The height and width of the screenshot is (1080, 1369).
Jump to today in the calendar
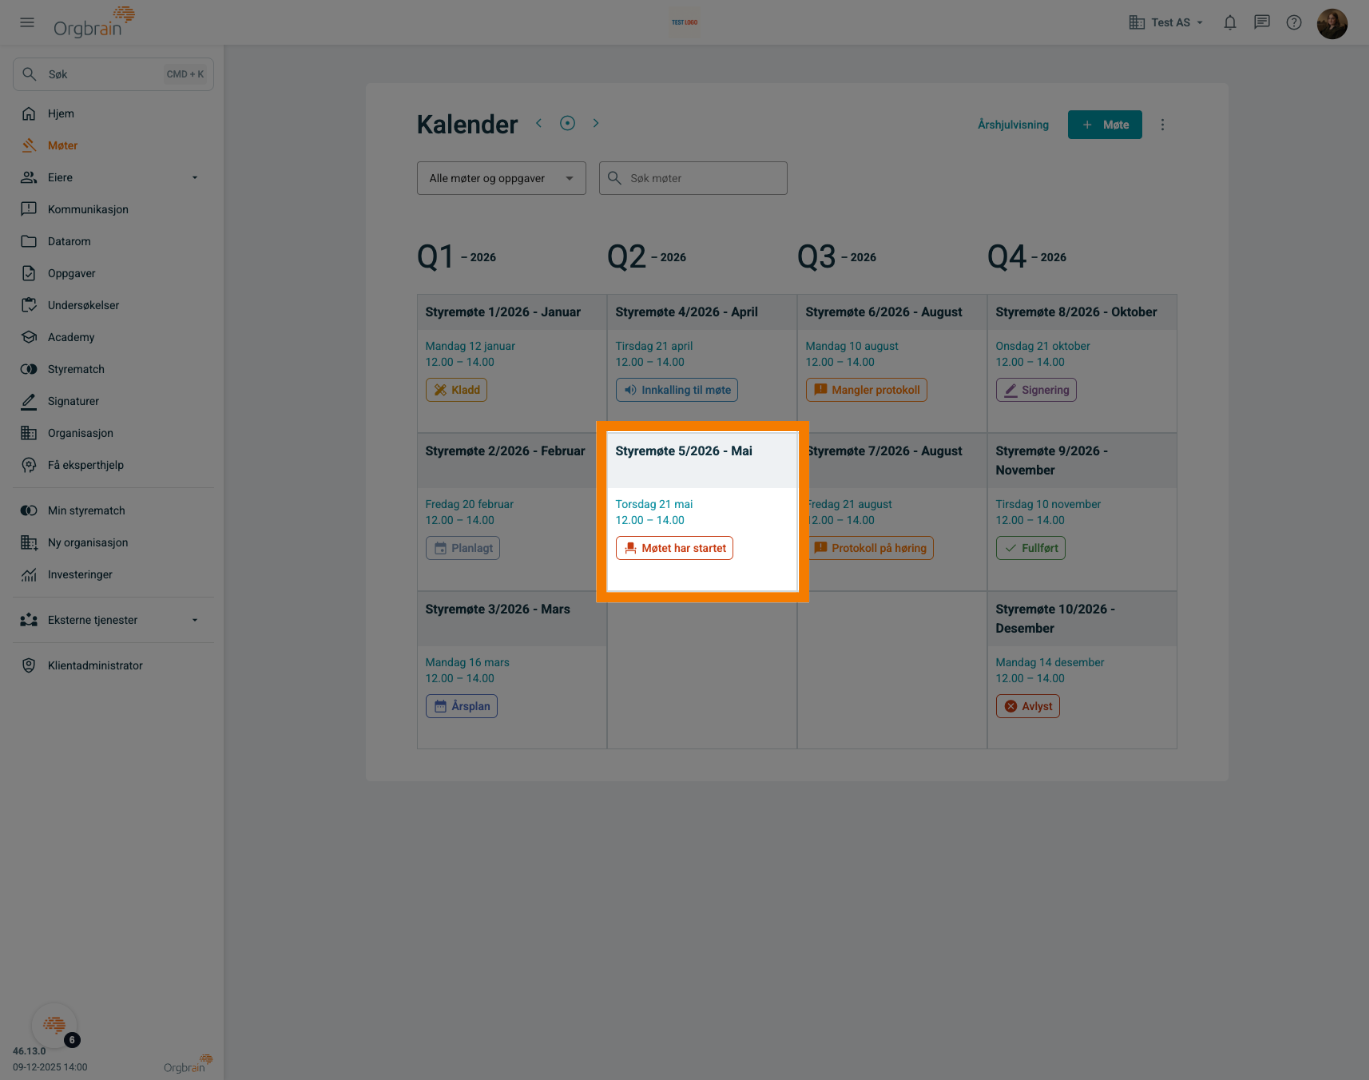coord(567,123)
